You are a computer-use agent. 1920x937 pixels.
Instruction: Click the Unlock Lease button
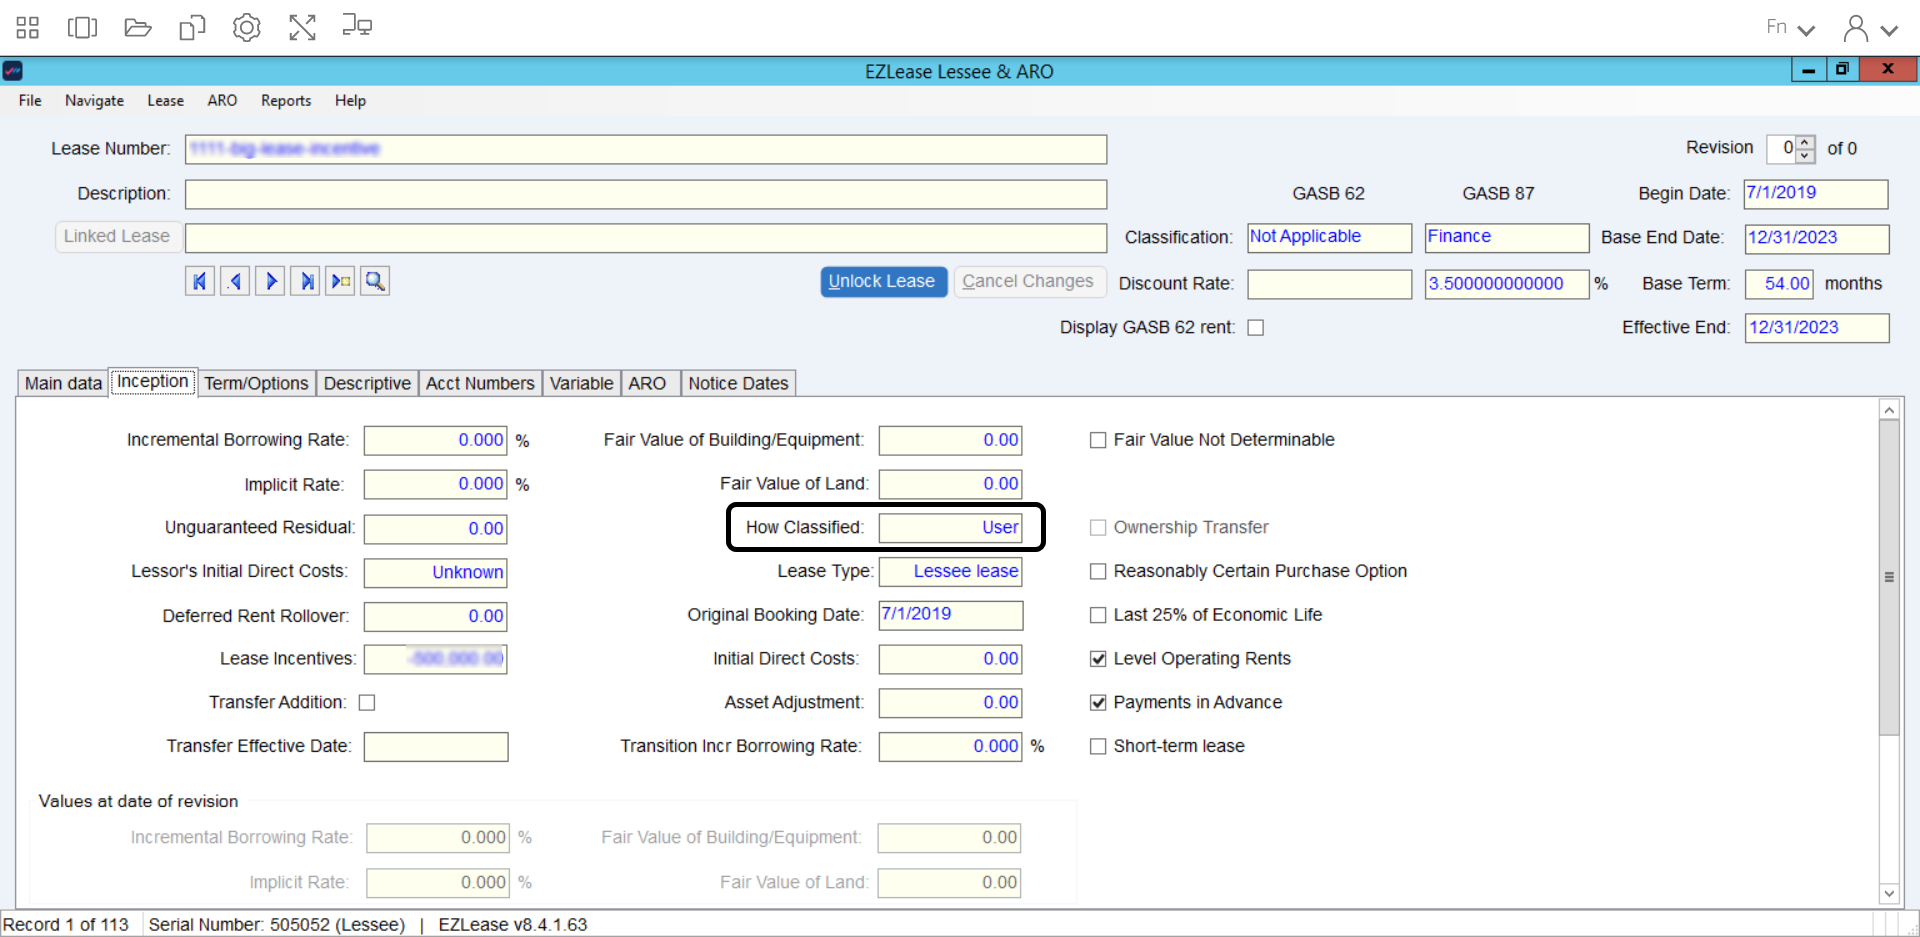pos(883,282)
